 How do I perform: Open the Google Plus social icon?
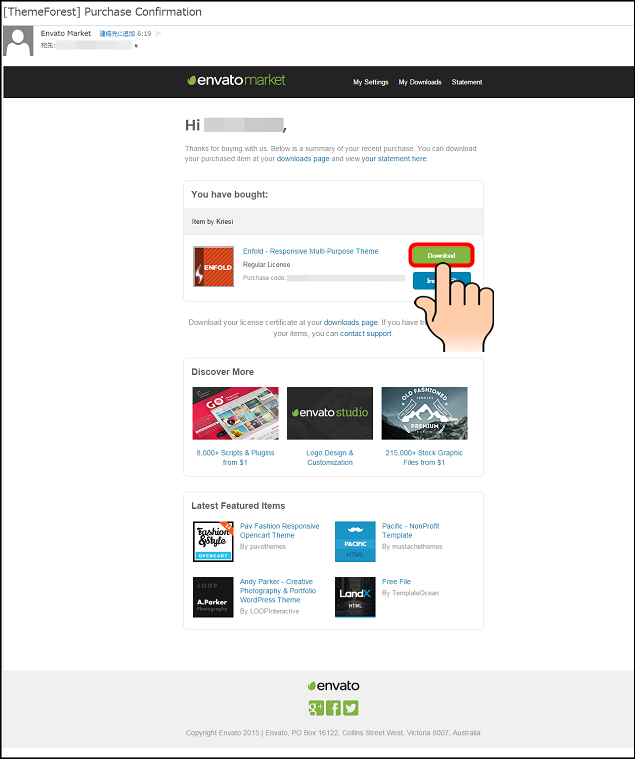(x=316, y=708)
